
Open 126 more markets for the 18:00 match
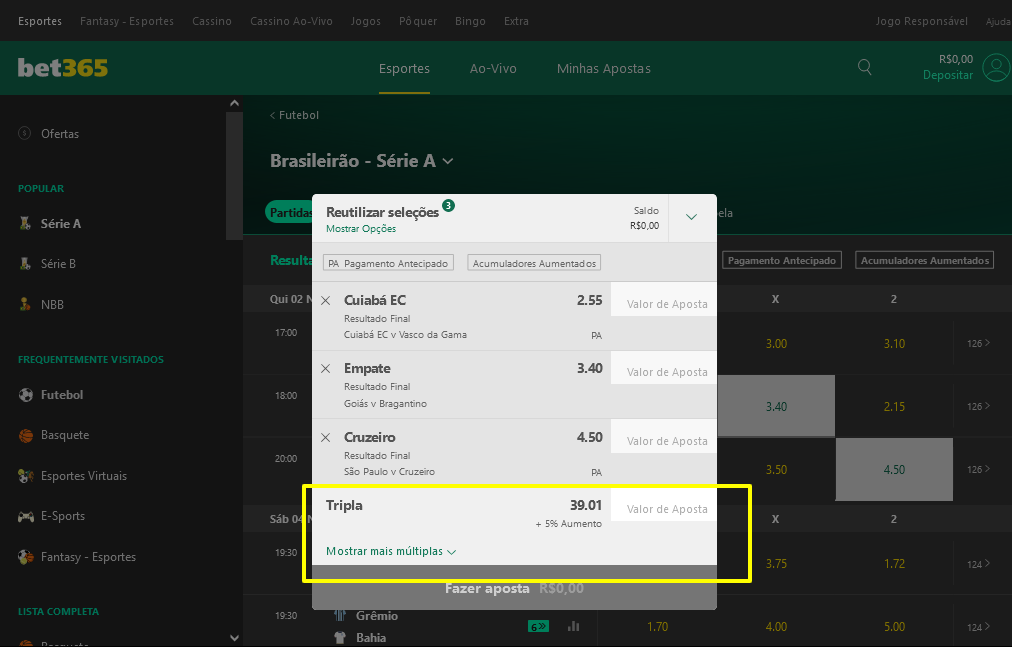[978, 406]
